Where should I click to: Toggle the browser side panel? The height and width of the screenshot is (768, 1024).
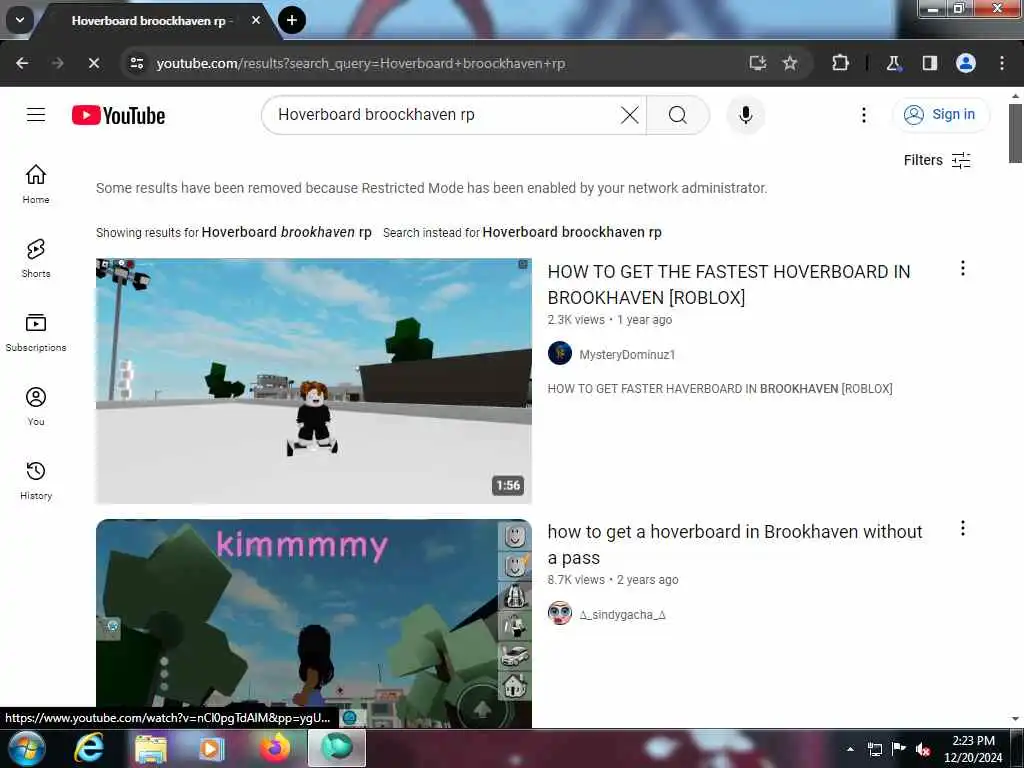929,63
